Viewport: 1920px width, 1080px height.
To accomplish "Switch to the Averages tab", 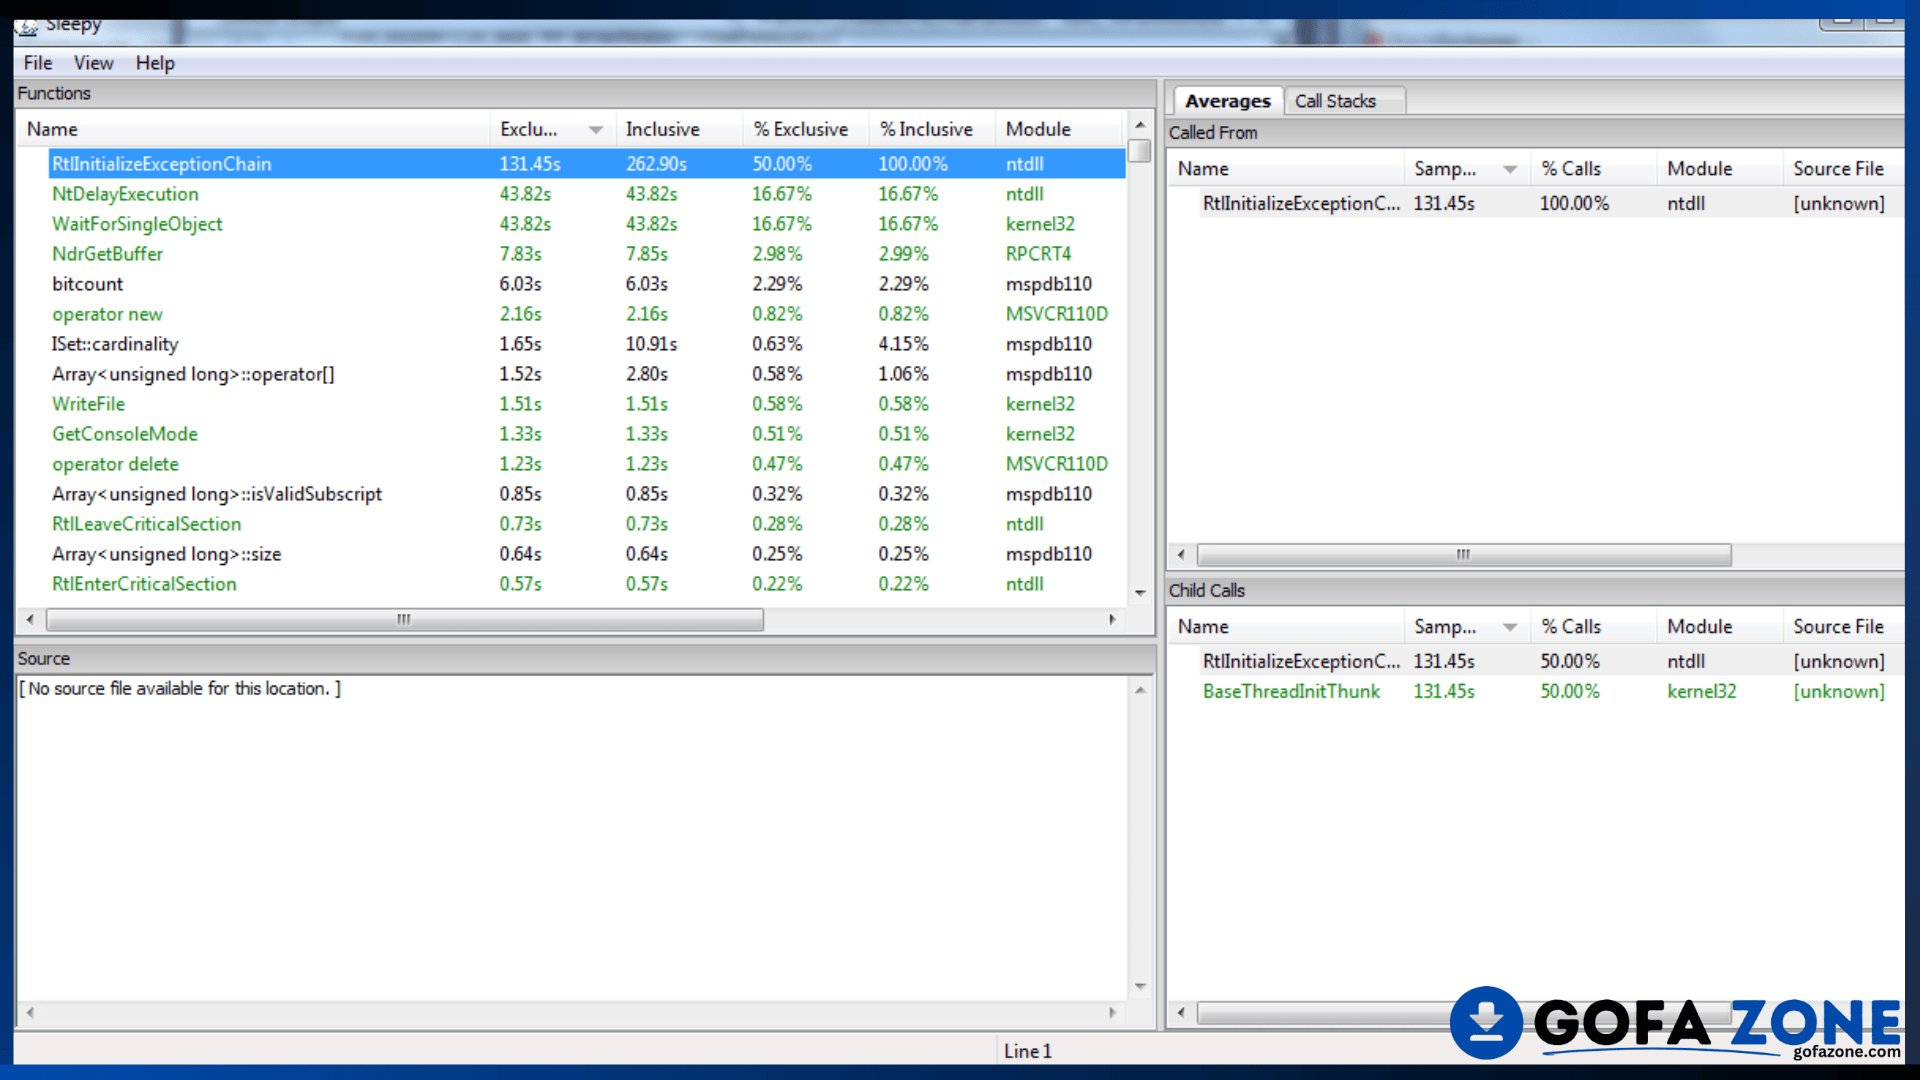I will [1227, 101].
